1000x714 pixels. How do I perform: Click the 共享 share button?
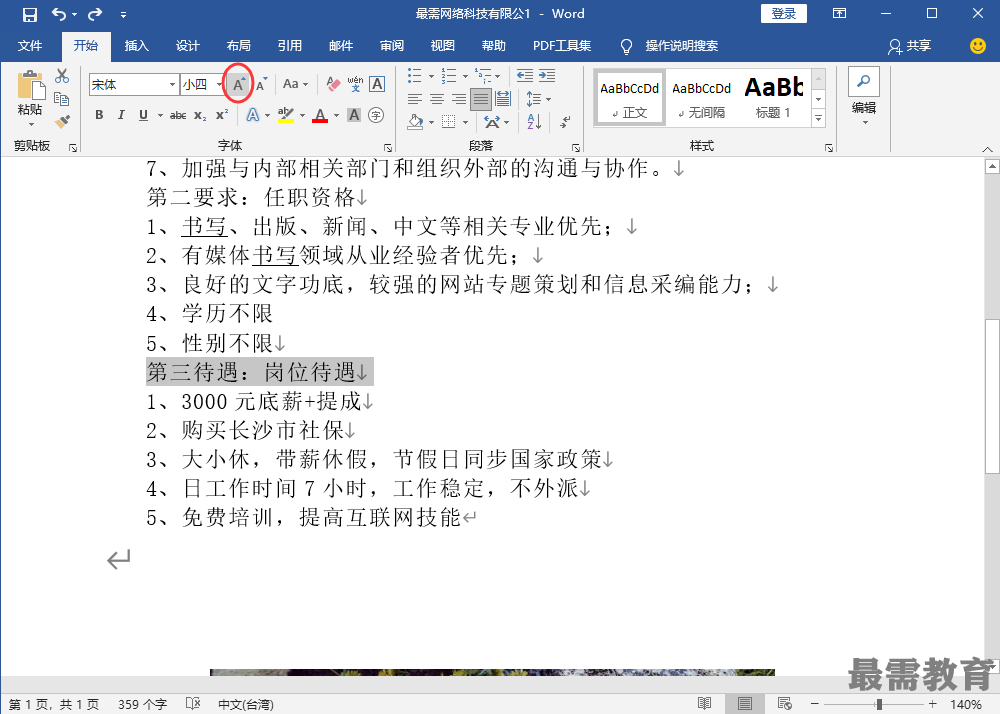[x=909, y=46]
